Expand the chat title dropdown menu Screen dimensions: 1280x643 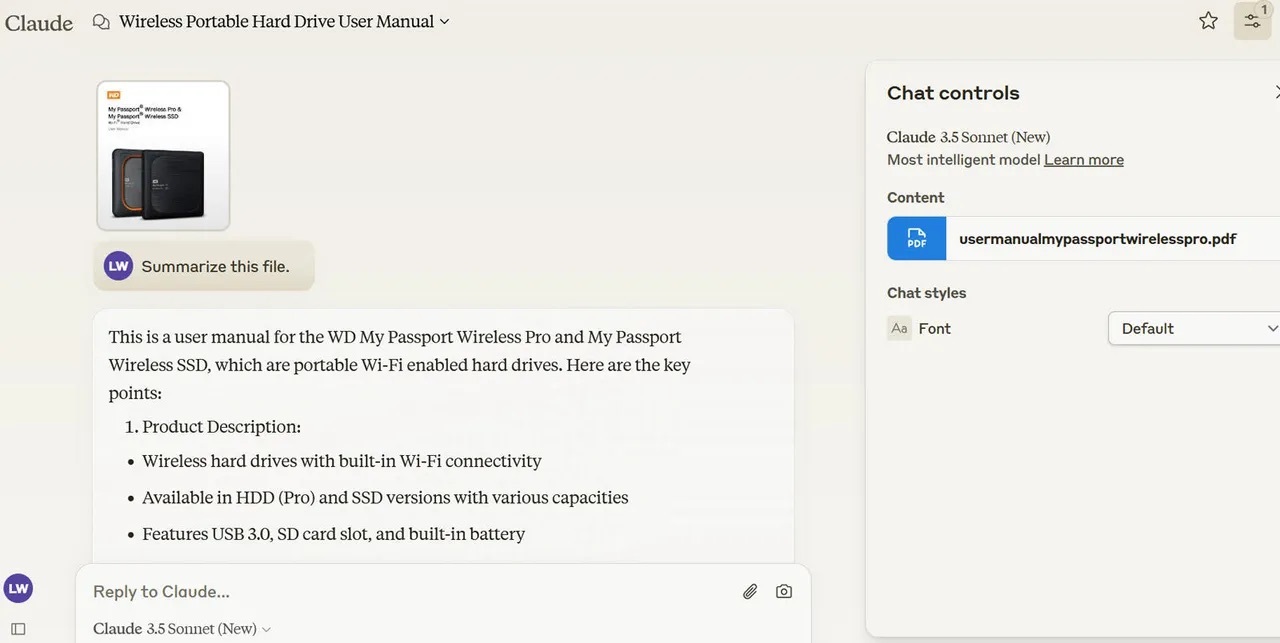pos(444,21)
